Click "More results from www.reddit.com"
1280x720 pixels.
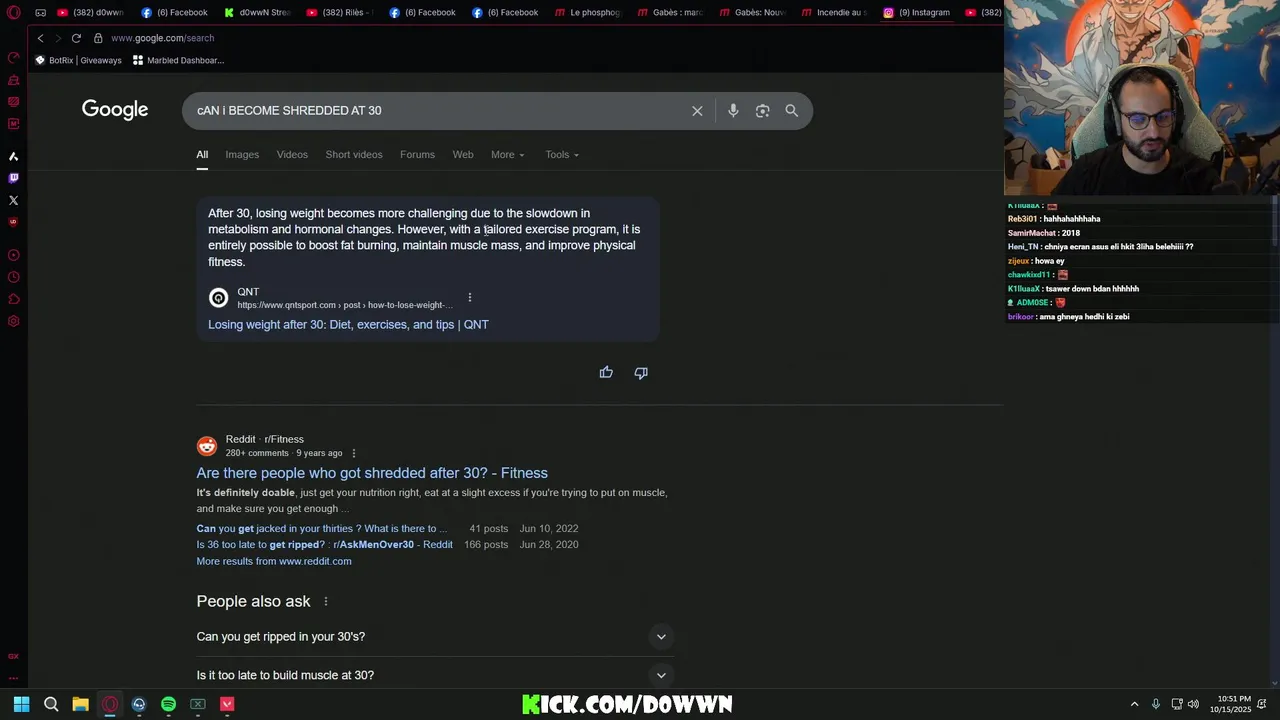[x=274, y=561]
